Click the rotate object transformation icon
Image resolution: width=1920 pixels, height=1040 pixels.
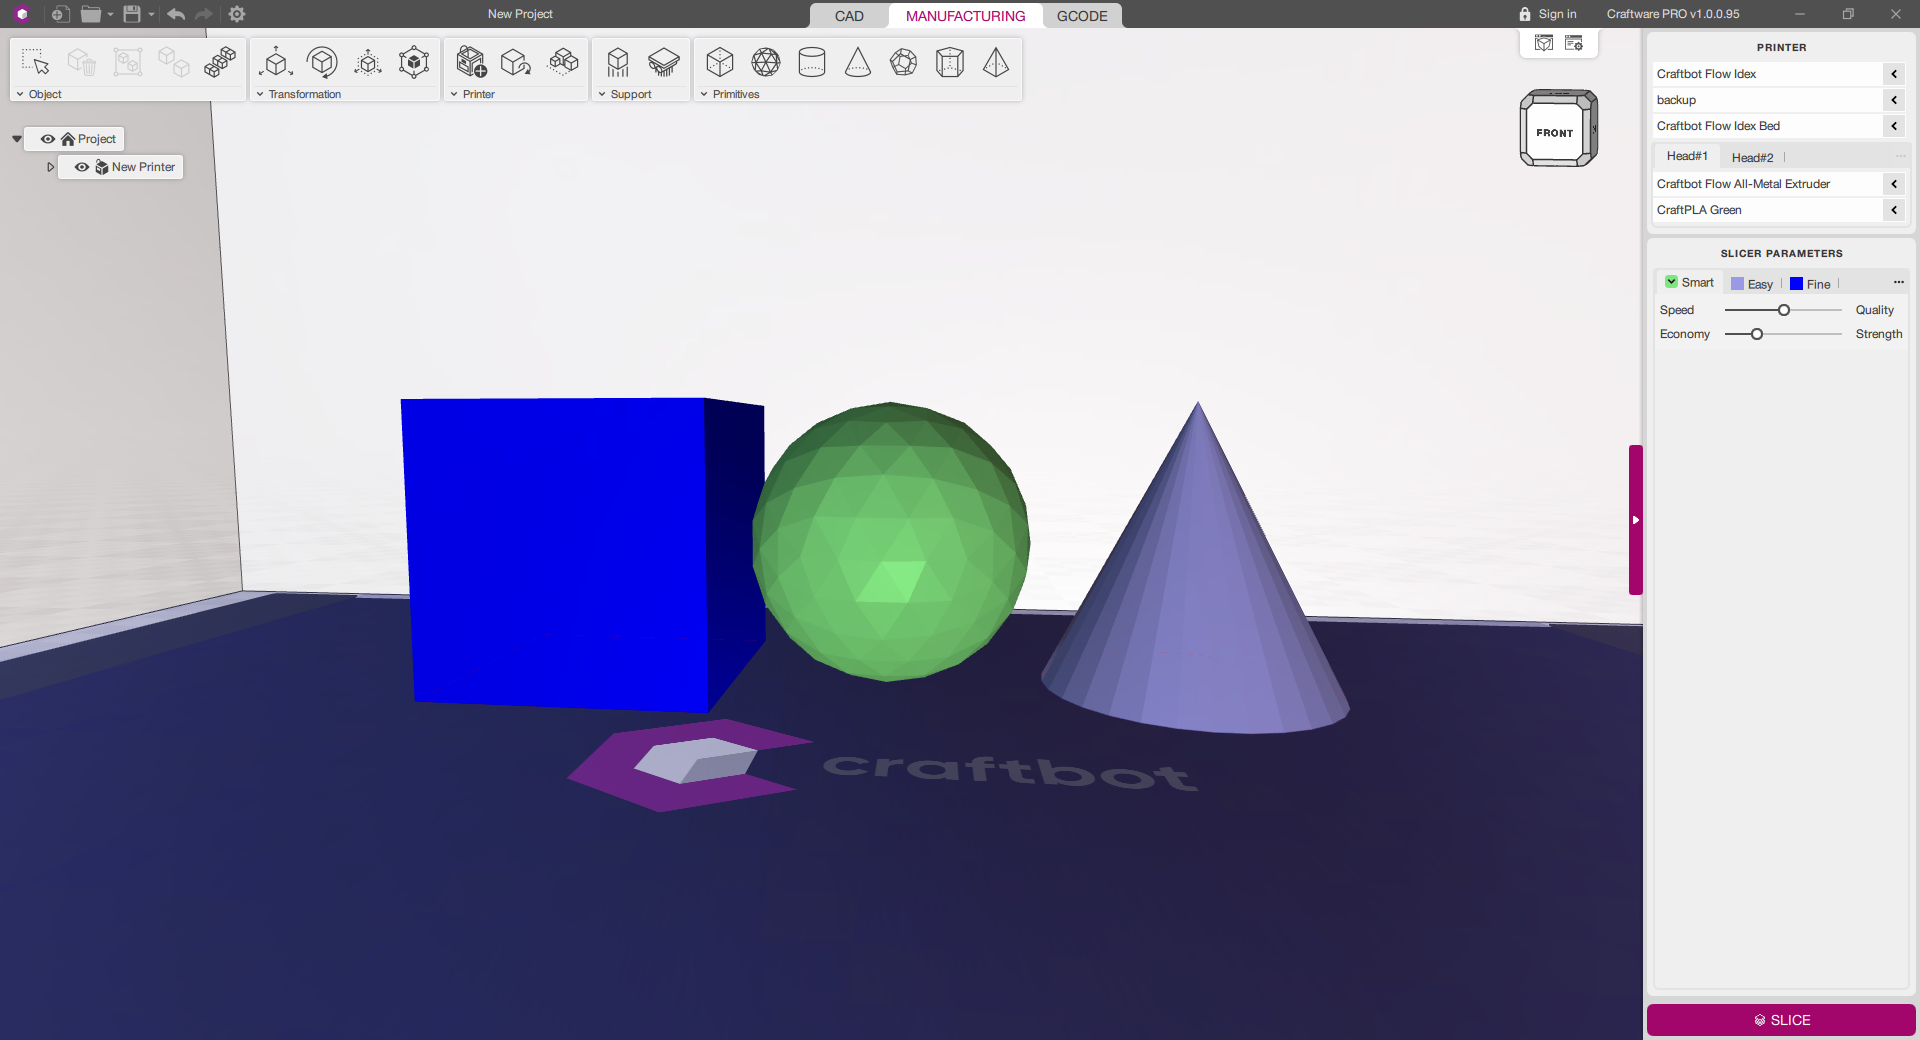[x=322, y=62]
